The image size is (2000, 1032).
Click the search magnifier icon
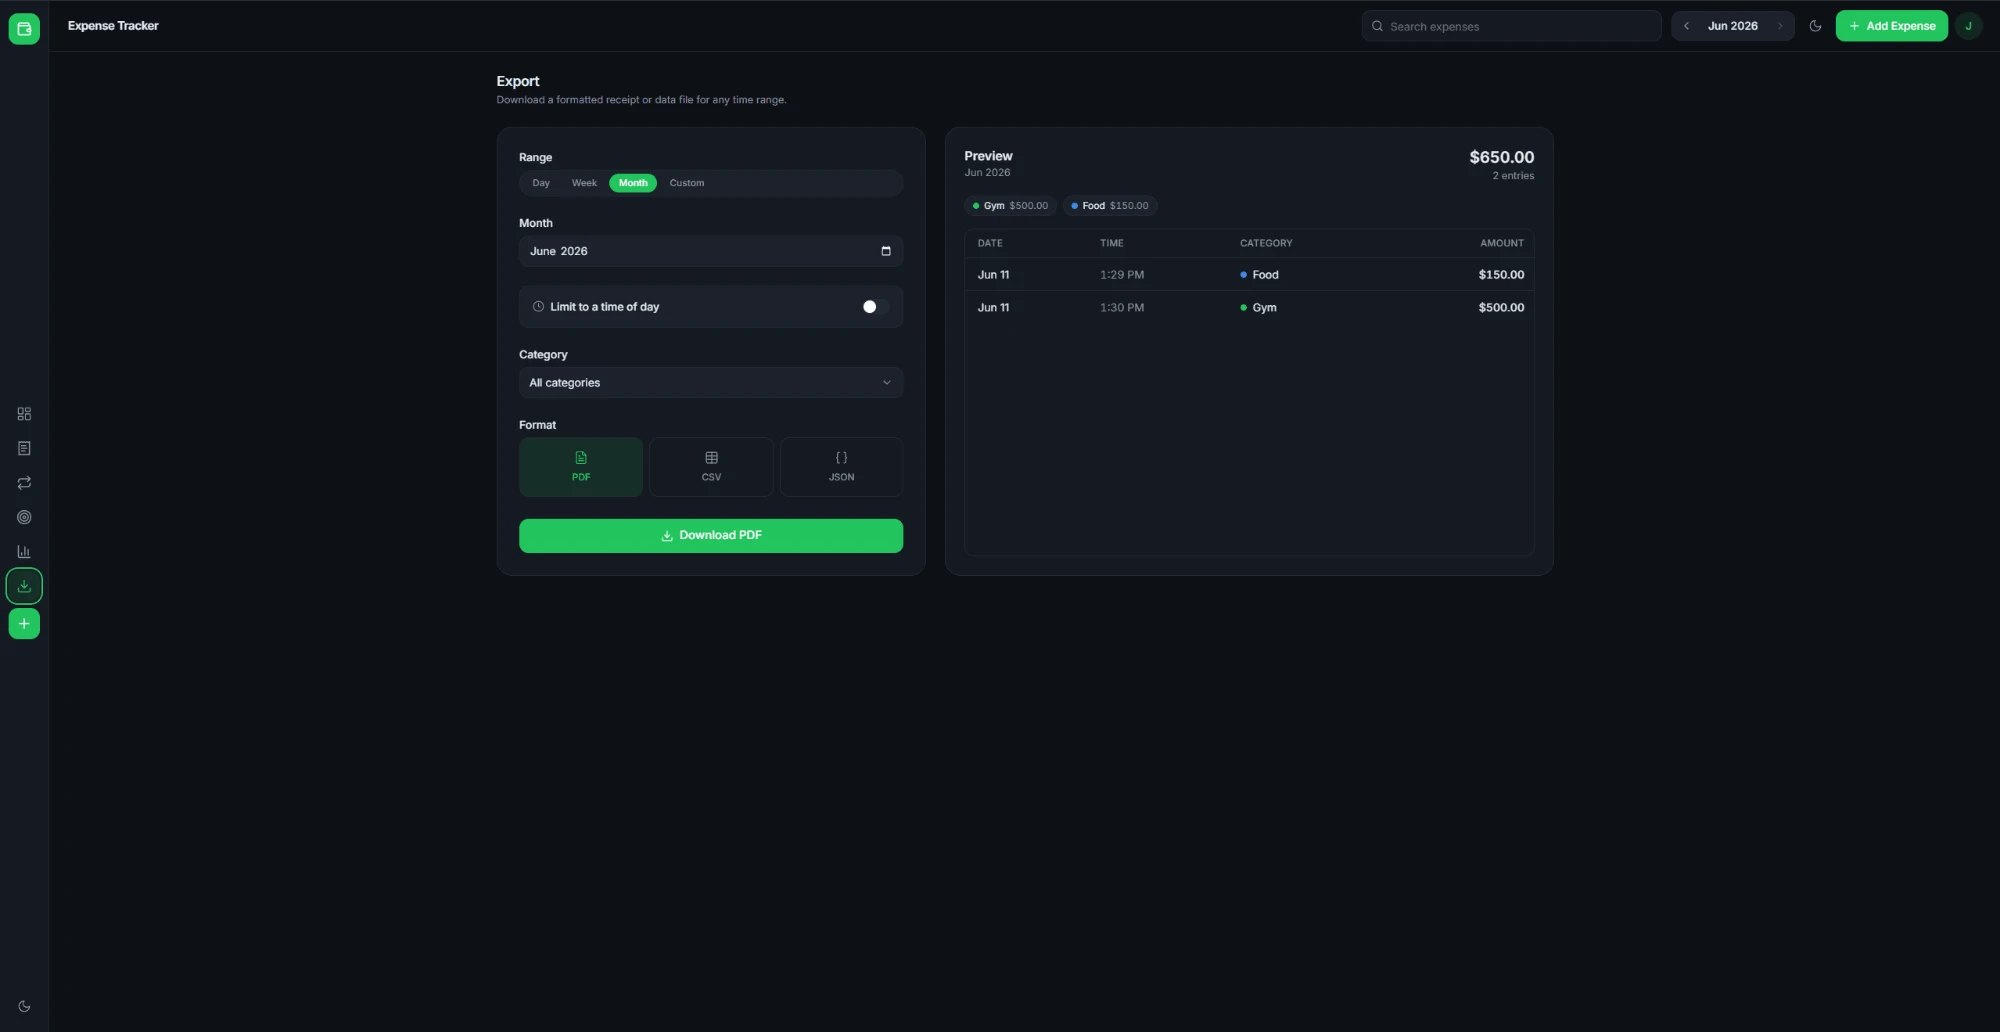[x=1377, y=26]
